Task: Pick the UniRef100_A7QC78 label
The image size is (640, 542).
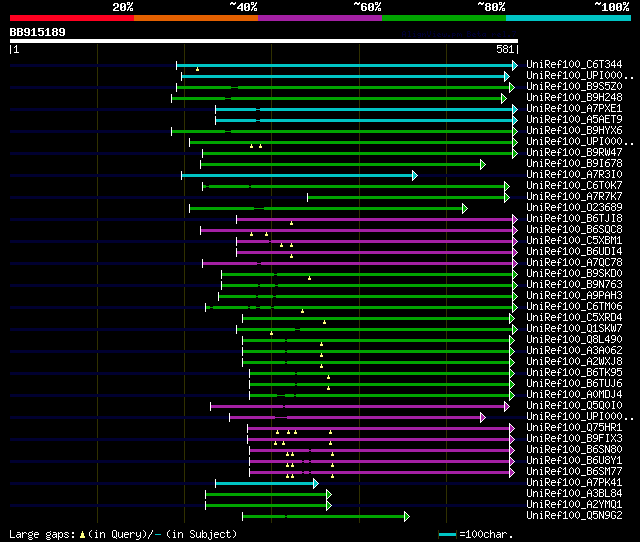Action: click(574, 263)
